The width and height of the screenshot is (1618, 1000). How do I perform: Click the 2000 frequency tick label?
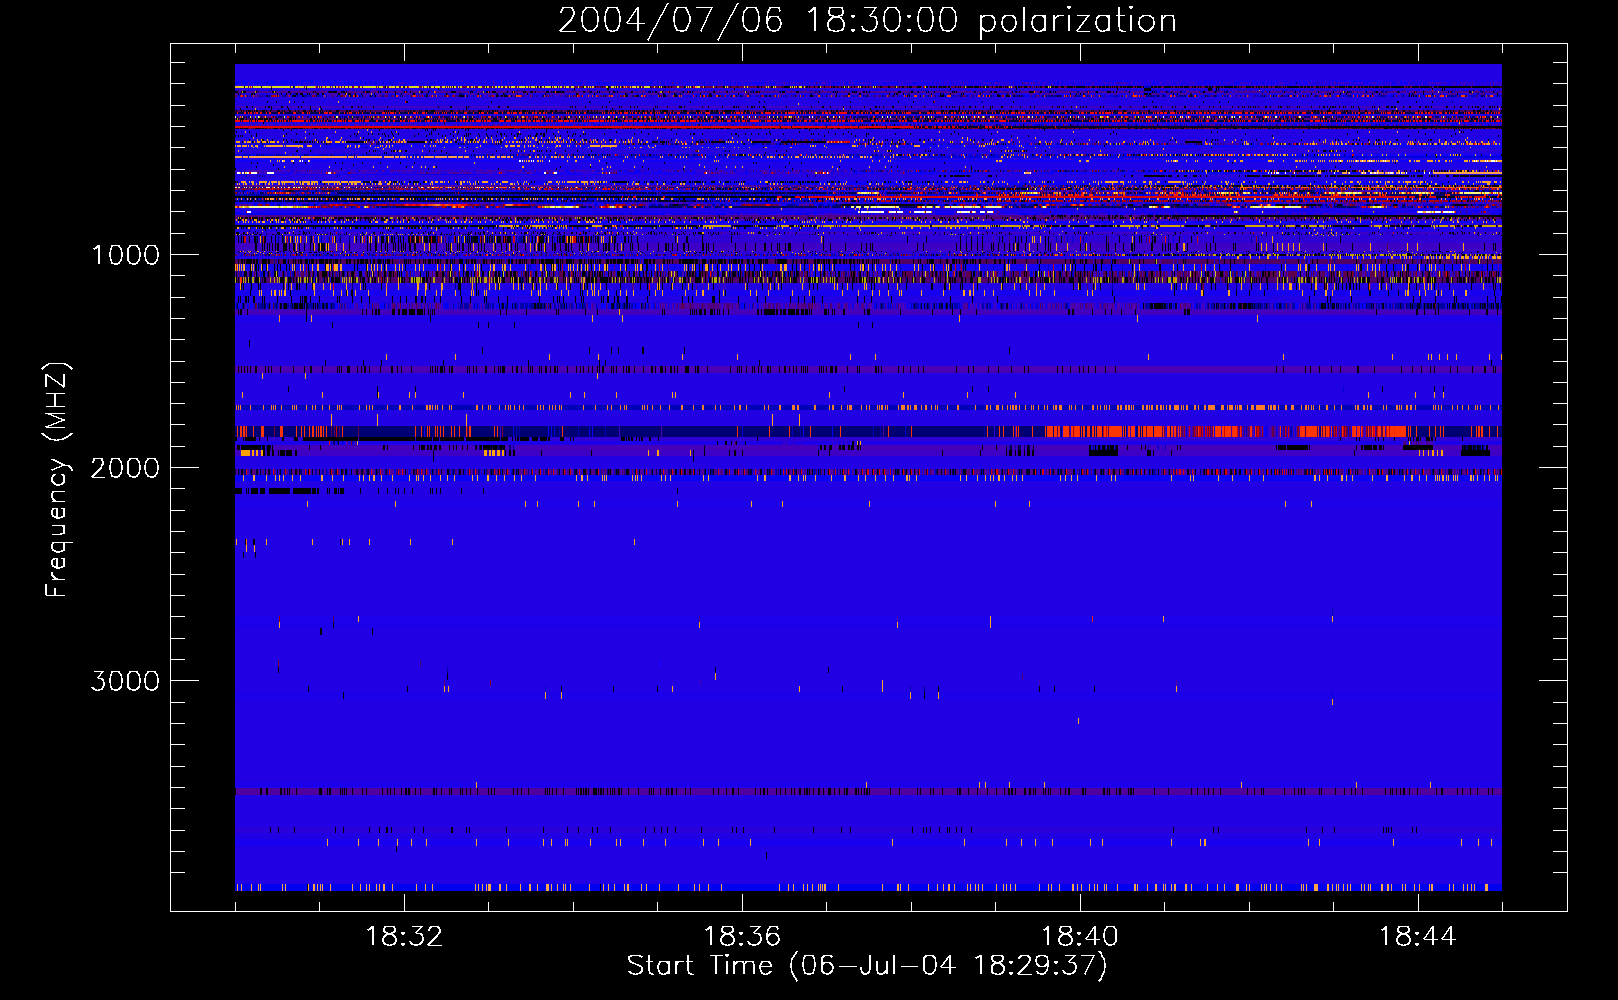click(x=125, y=468)
